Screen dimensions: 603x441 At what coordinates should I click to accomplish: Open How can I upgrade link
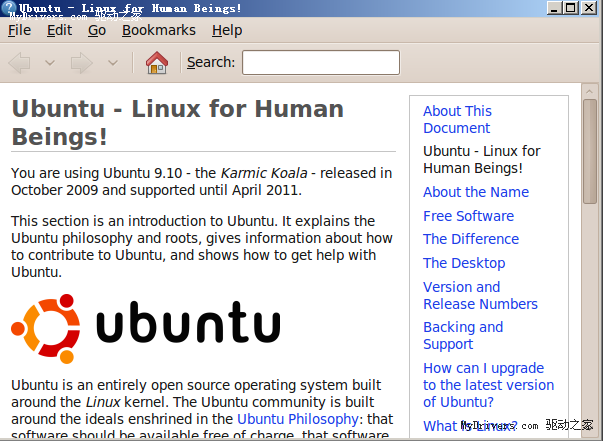tap(488, 385)
